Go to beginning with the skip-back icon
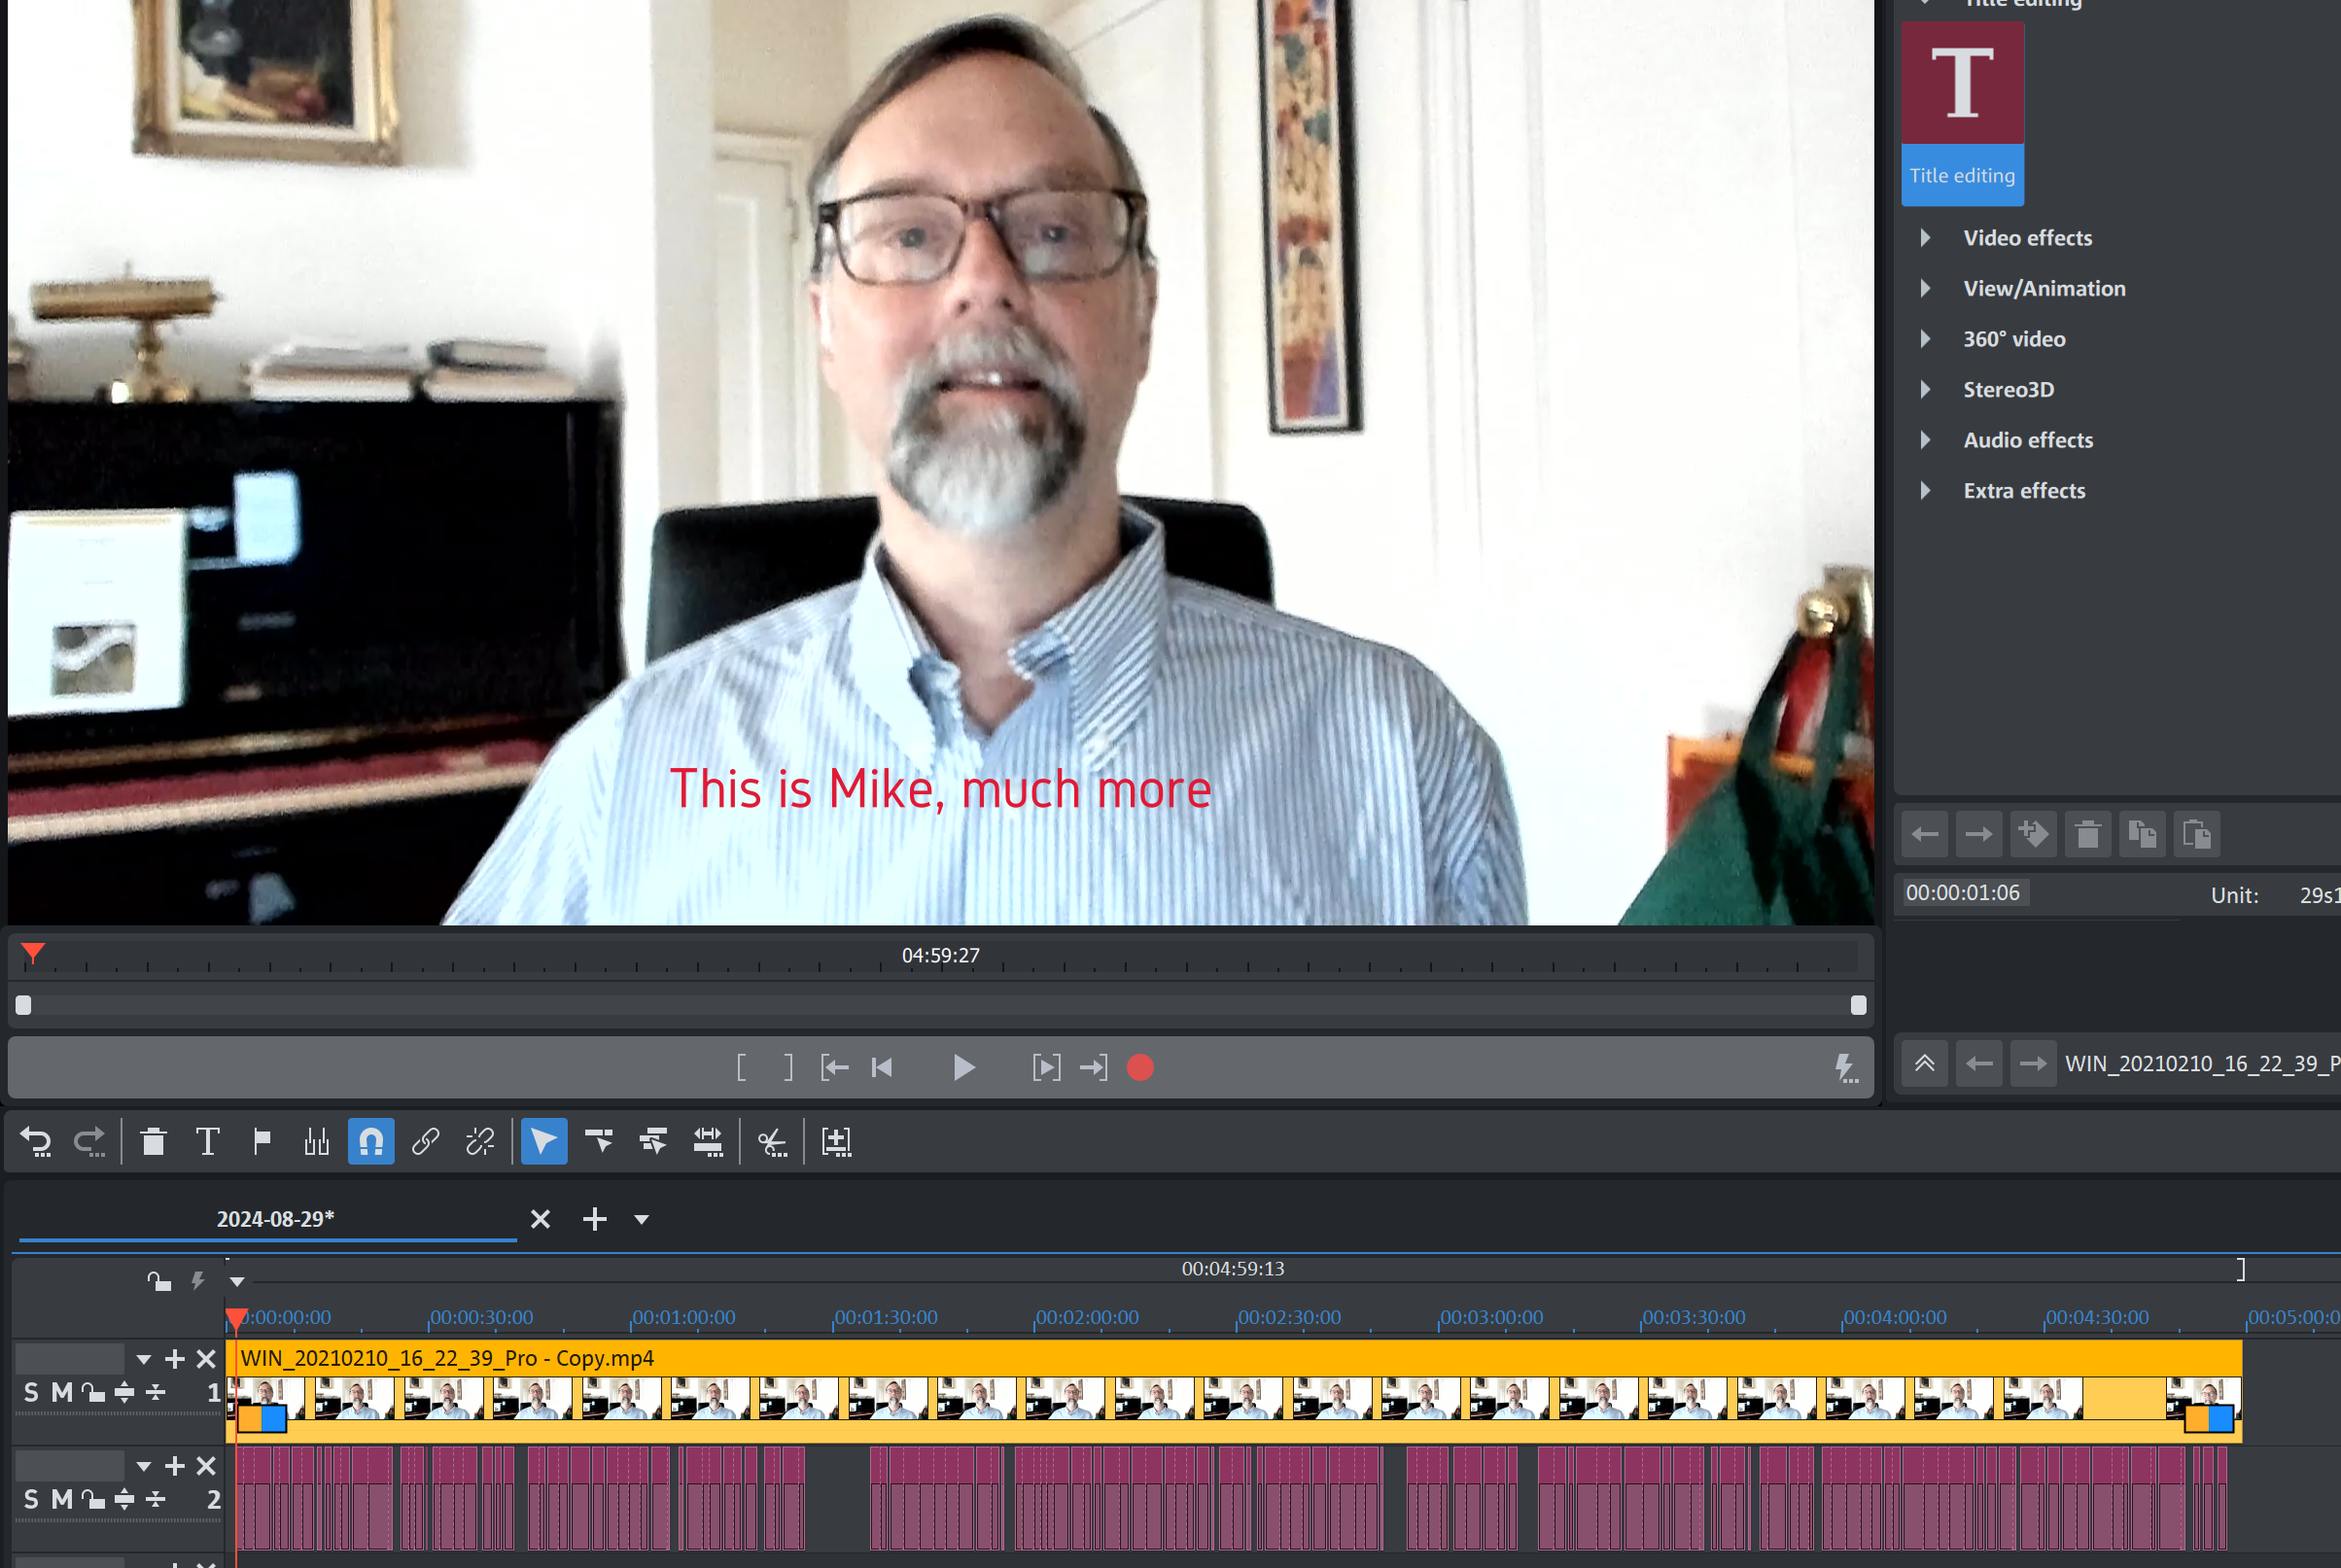Image resolution: width=2341 pixels, height=1568 pixels. 882,1067
